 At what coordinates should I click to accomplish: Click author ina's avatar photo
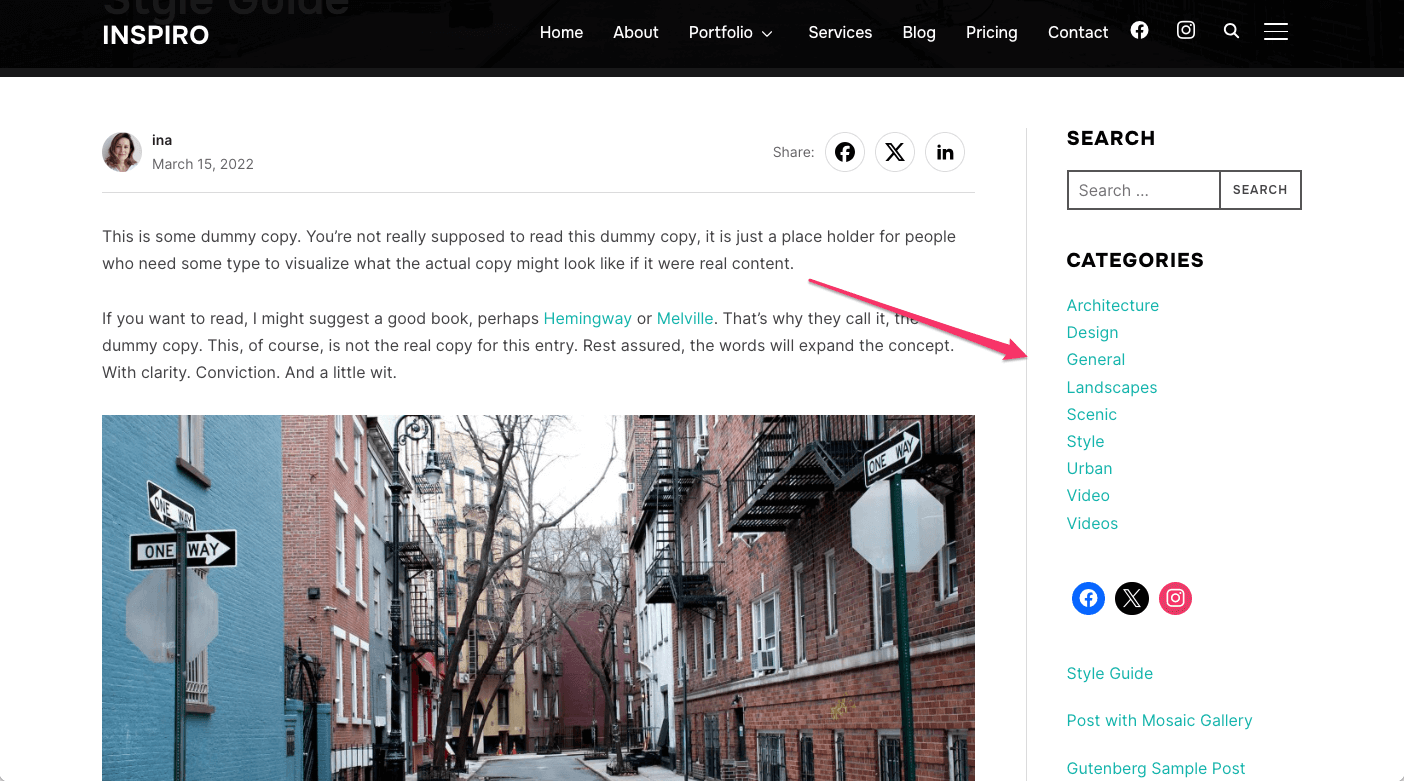pyautogui.click(x=122, y=152)
